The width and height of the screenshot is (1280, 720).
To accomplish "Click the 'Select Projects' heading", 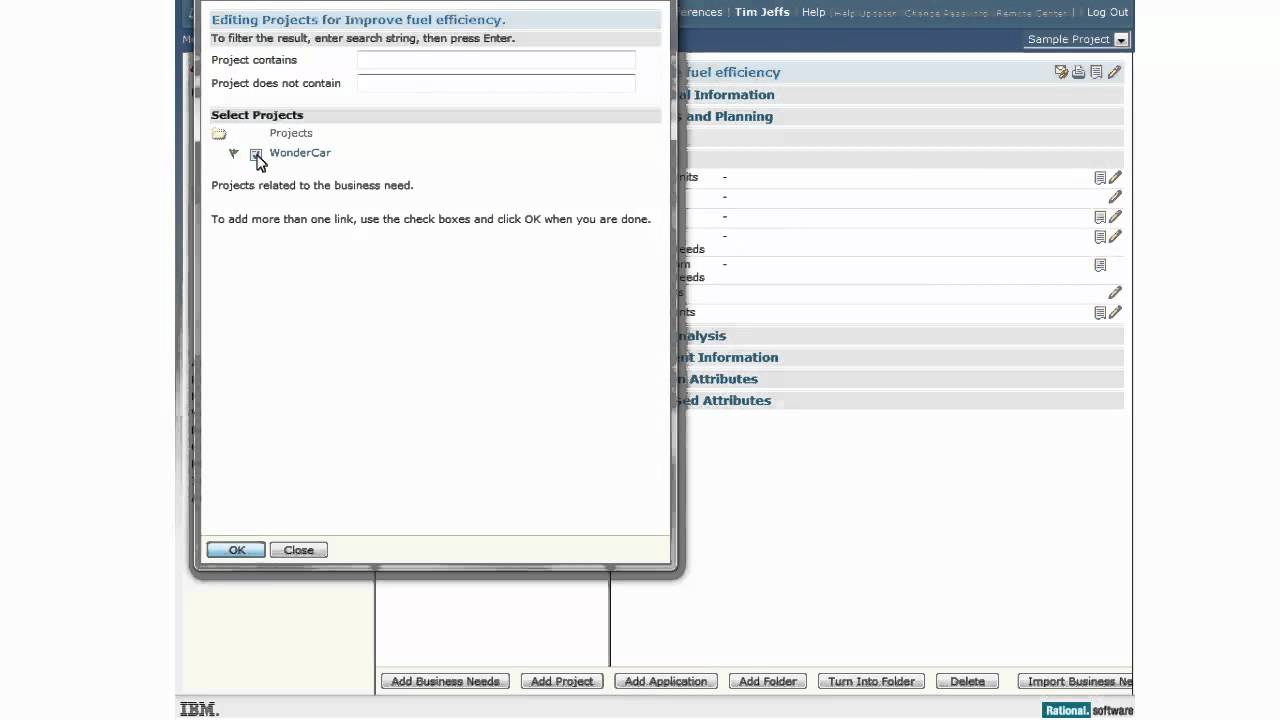I will click(x=257, y=115).
